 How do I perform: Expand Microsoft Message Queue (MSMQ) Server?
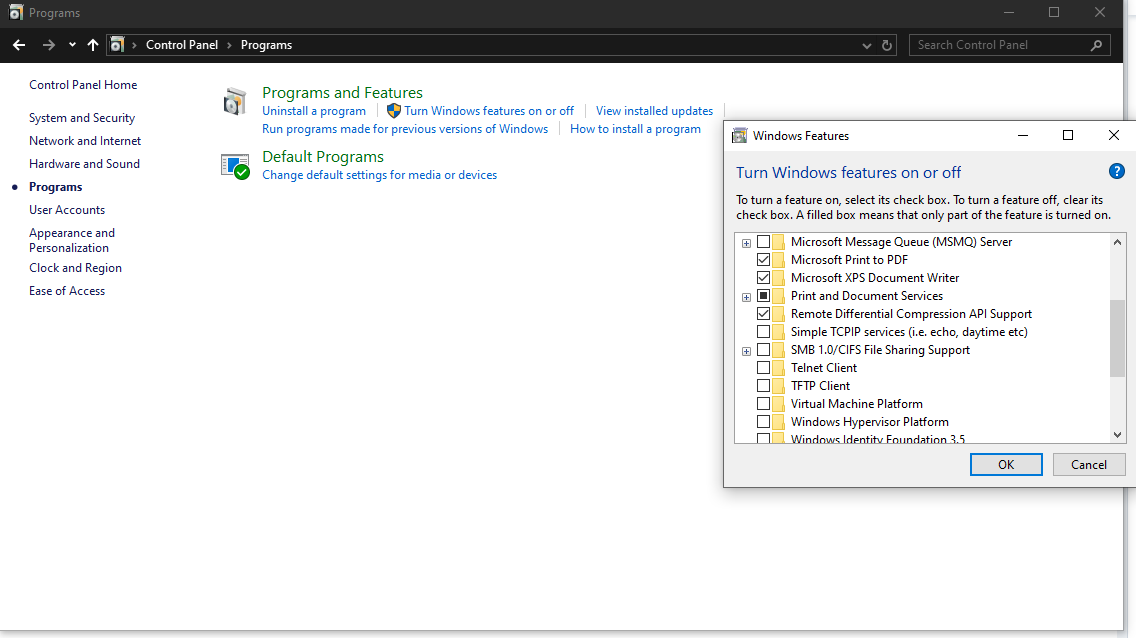click(x=746, y=242)
